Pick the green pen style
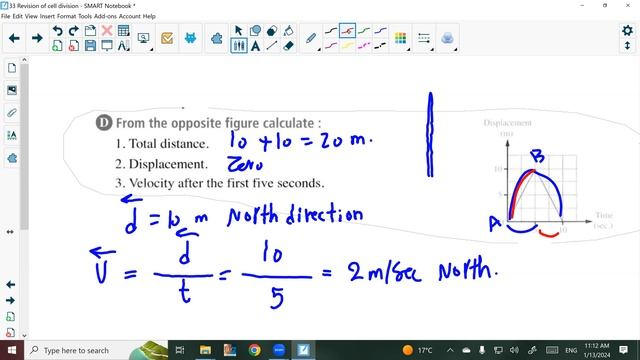Screen dimensions: 640x360 pos(364,31)
